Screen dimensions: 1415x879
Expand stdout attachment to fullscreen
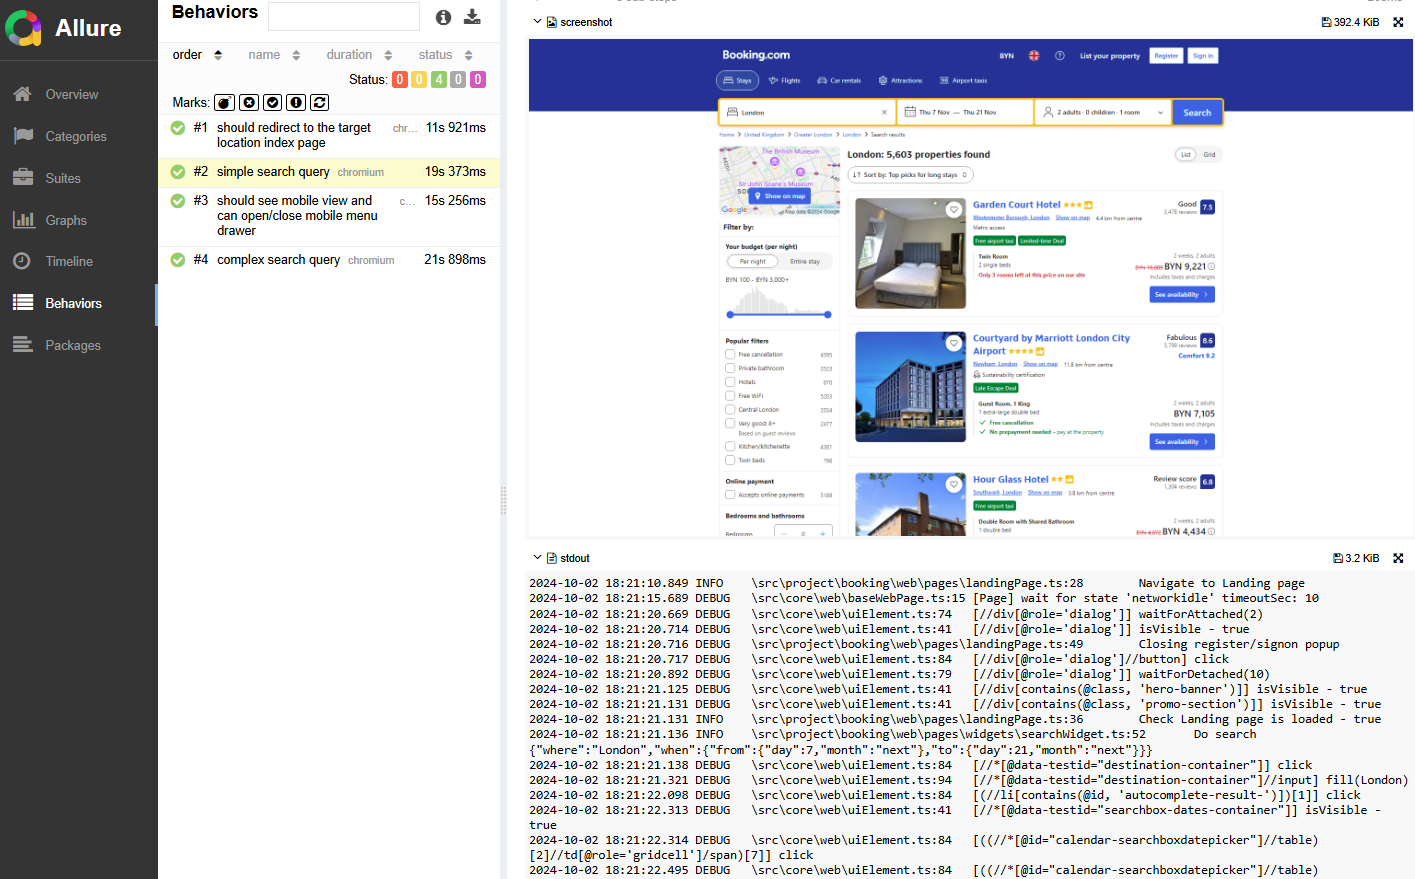(1398, 558)
